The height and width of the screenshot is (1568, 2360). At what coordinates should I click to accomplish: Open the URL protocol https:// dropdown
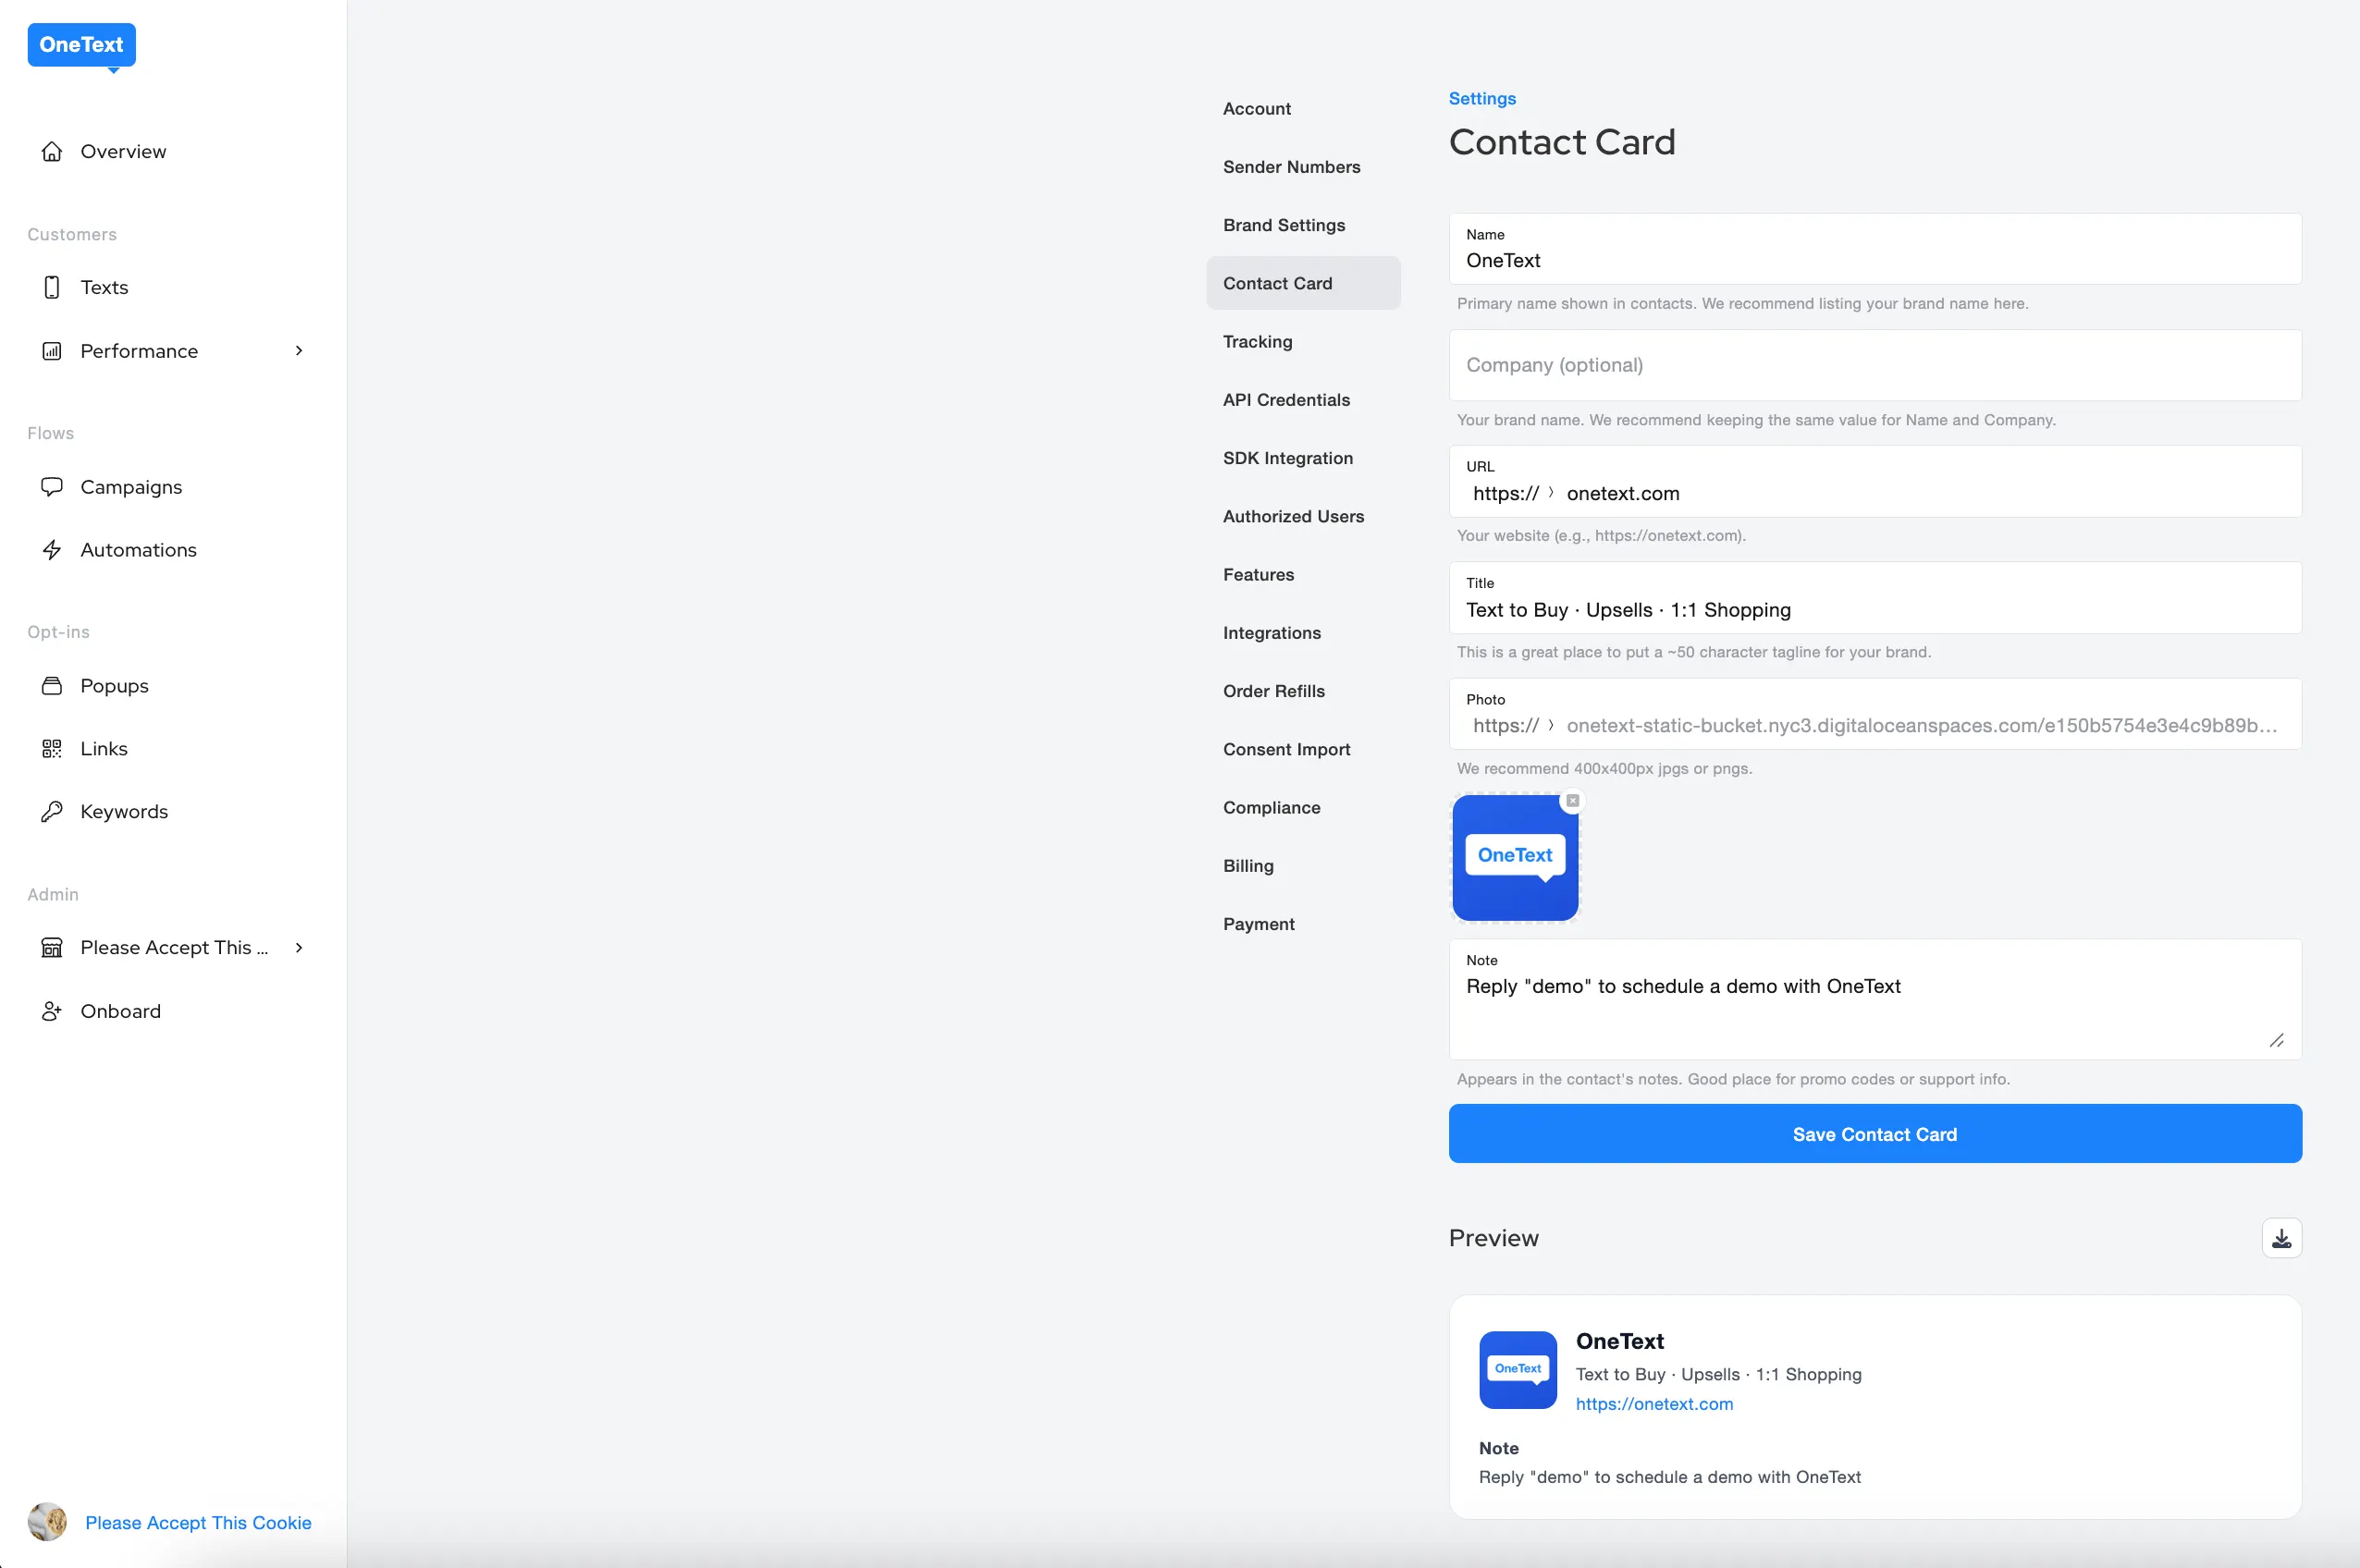tap(1513, 494)
